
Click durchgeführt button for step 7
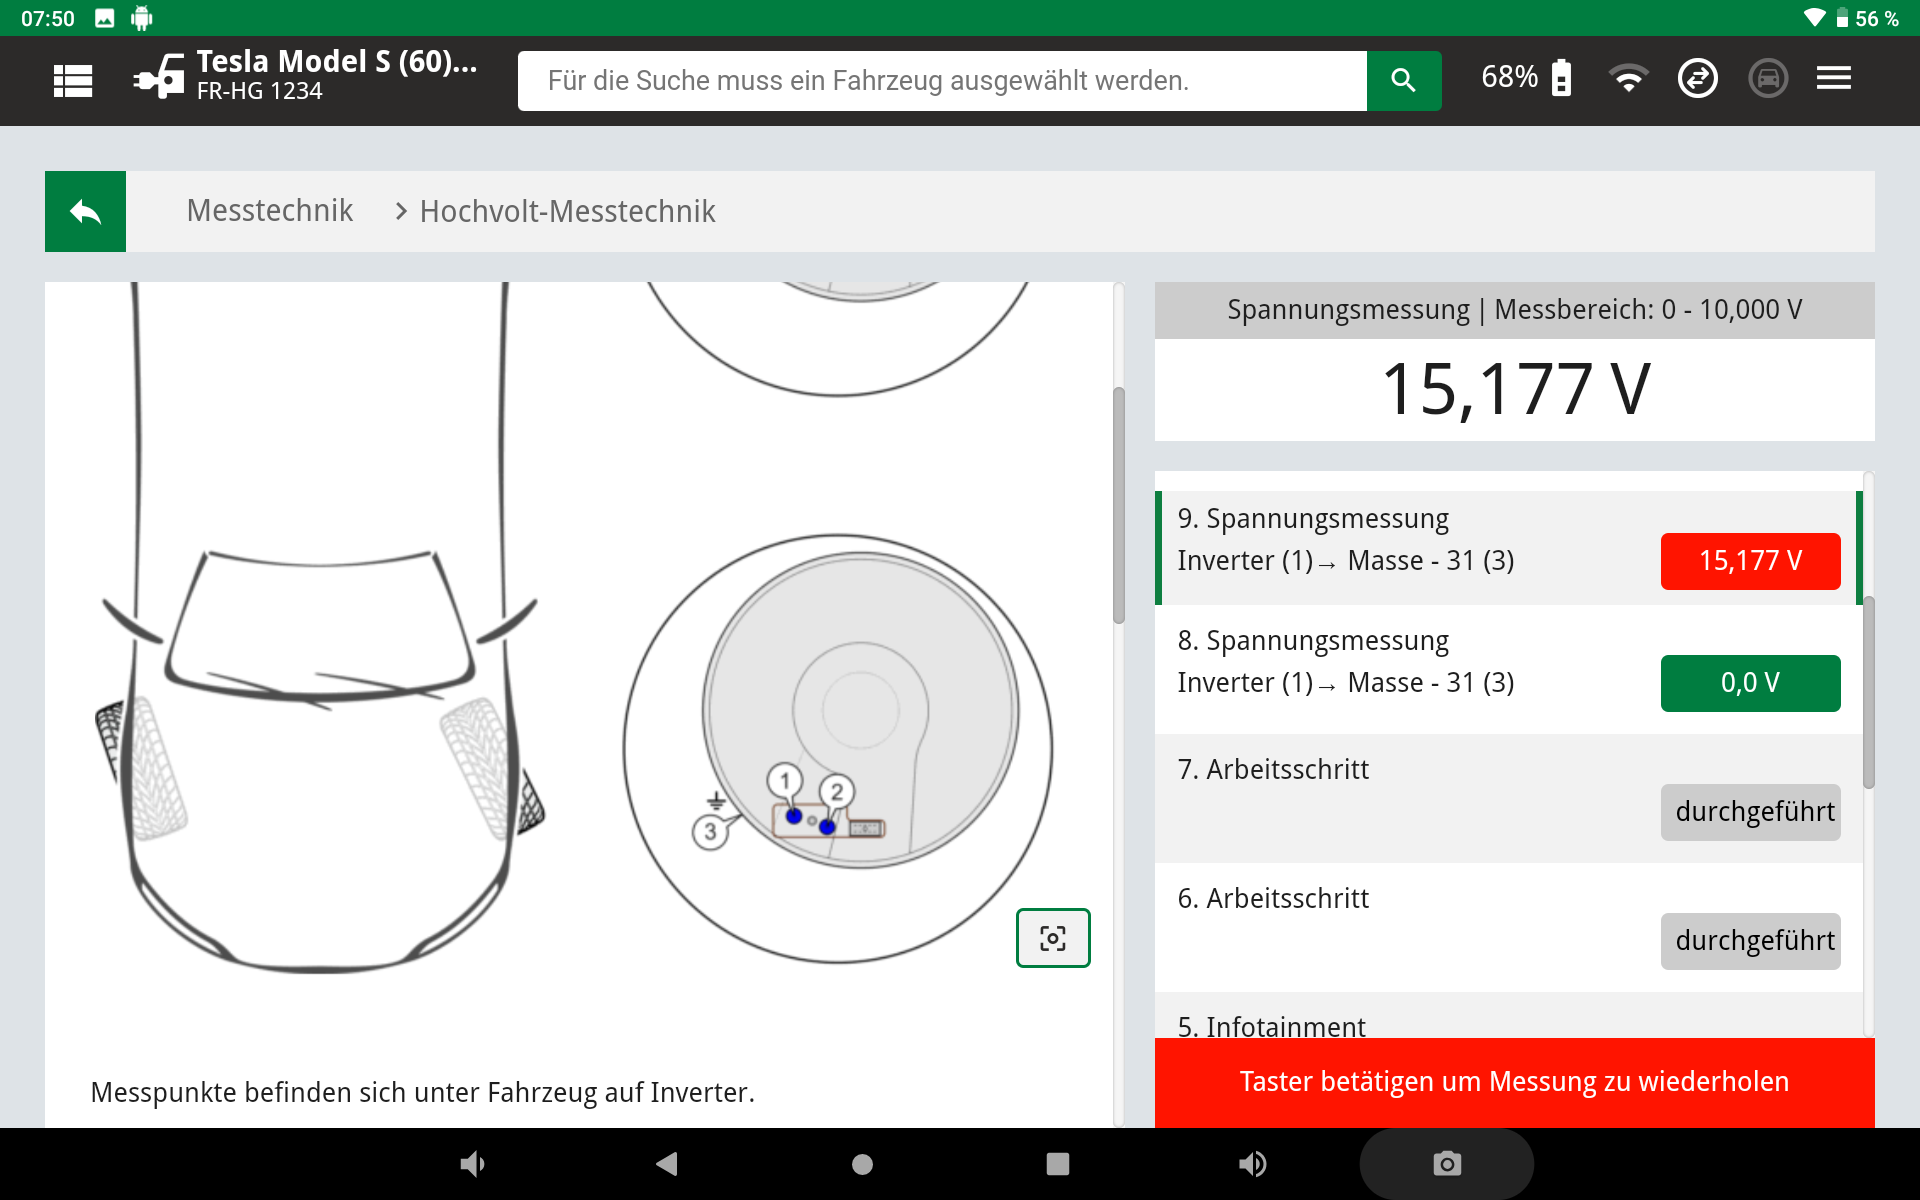click(x=1749, y=812)
